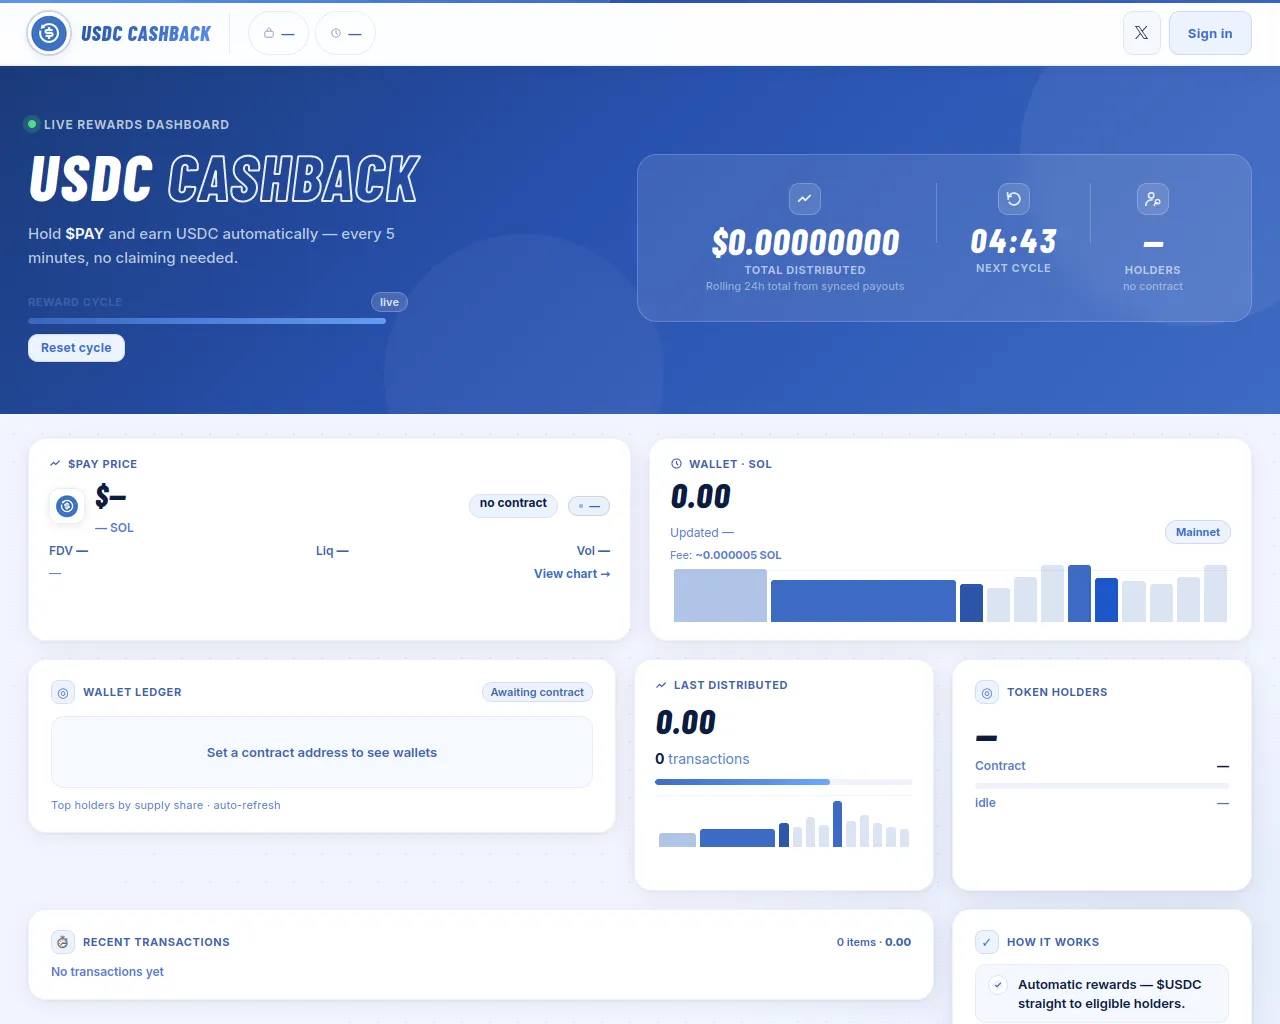Click the 0 items · 0.00 summary
This screenshot has height=1024, width=1280.
pyautogui.click(x=874, y=942)
